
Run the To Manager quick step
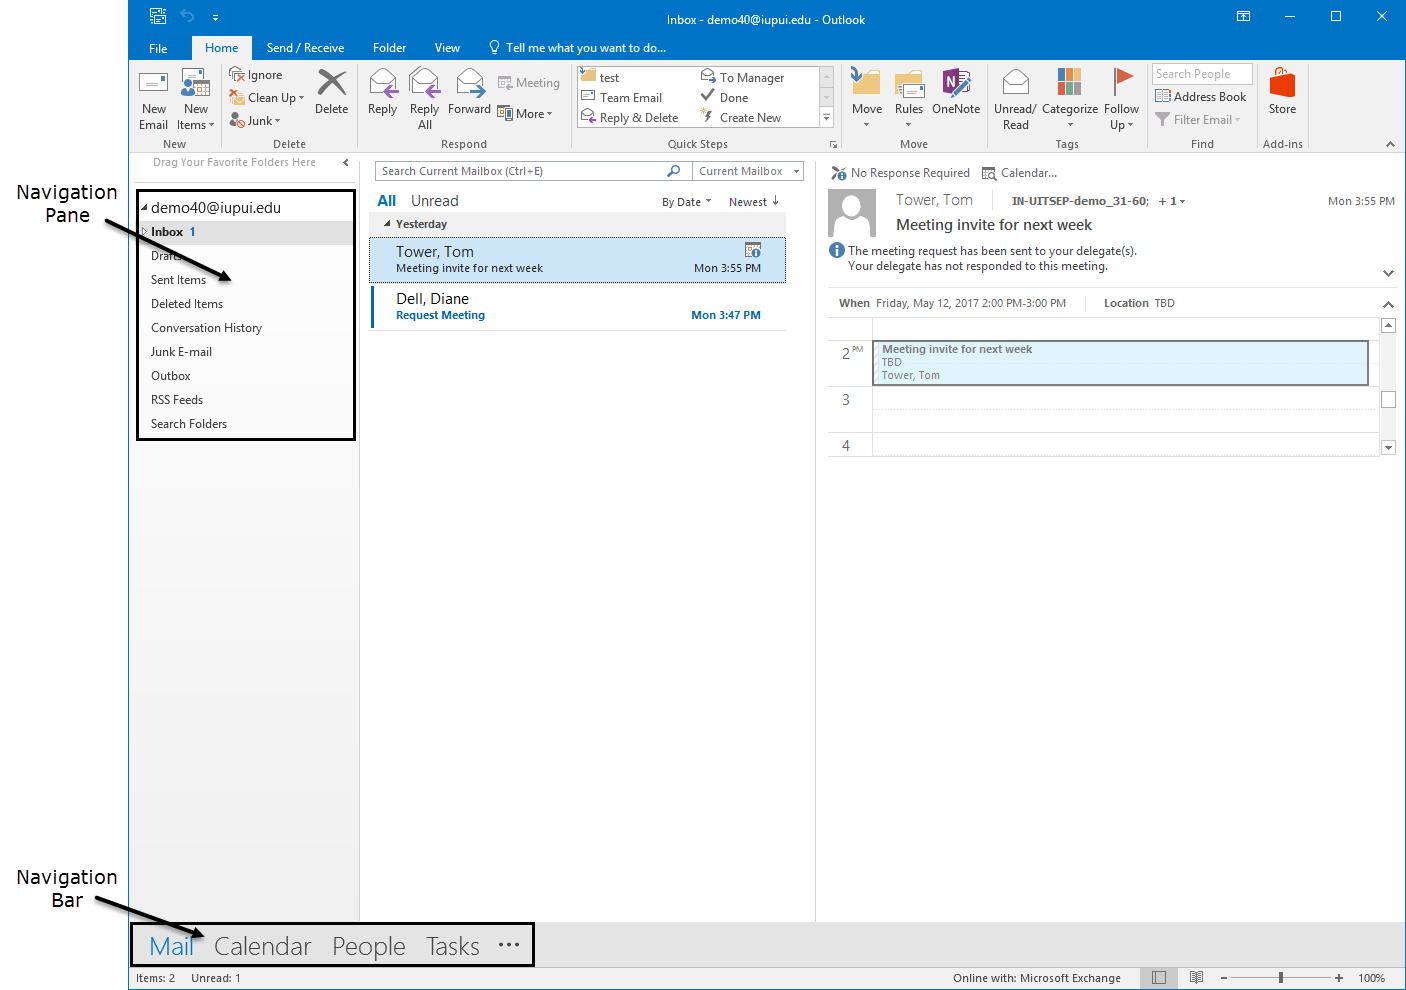pyautogui.click(x=743, y=77)
